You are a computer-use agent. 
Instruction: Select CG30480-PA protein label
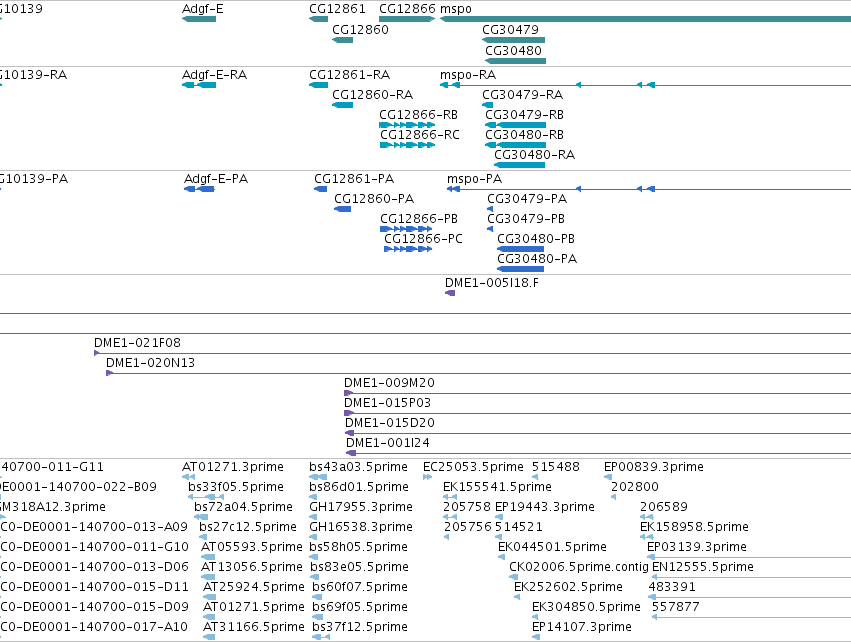(537, 259)
